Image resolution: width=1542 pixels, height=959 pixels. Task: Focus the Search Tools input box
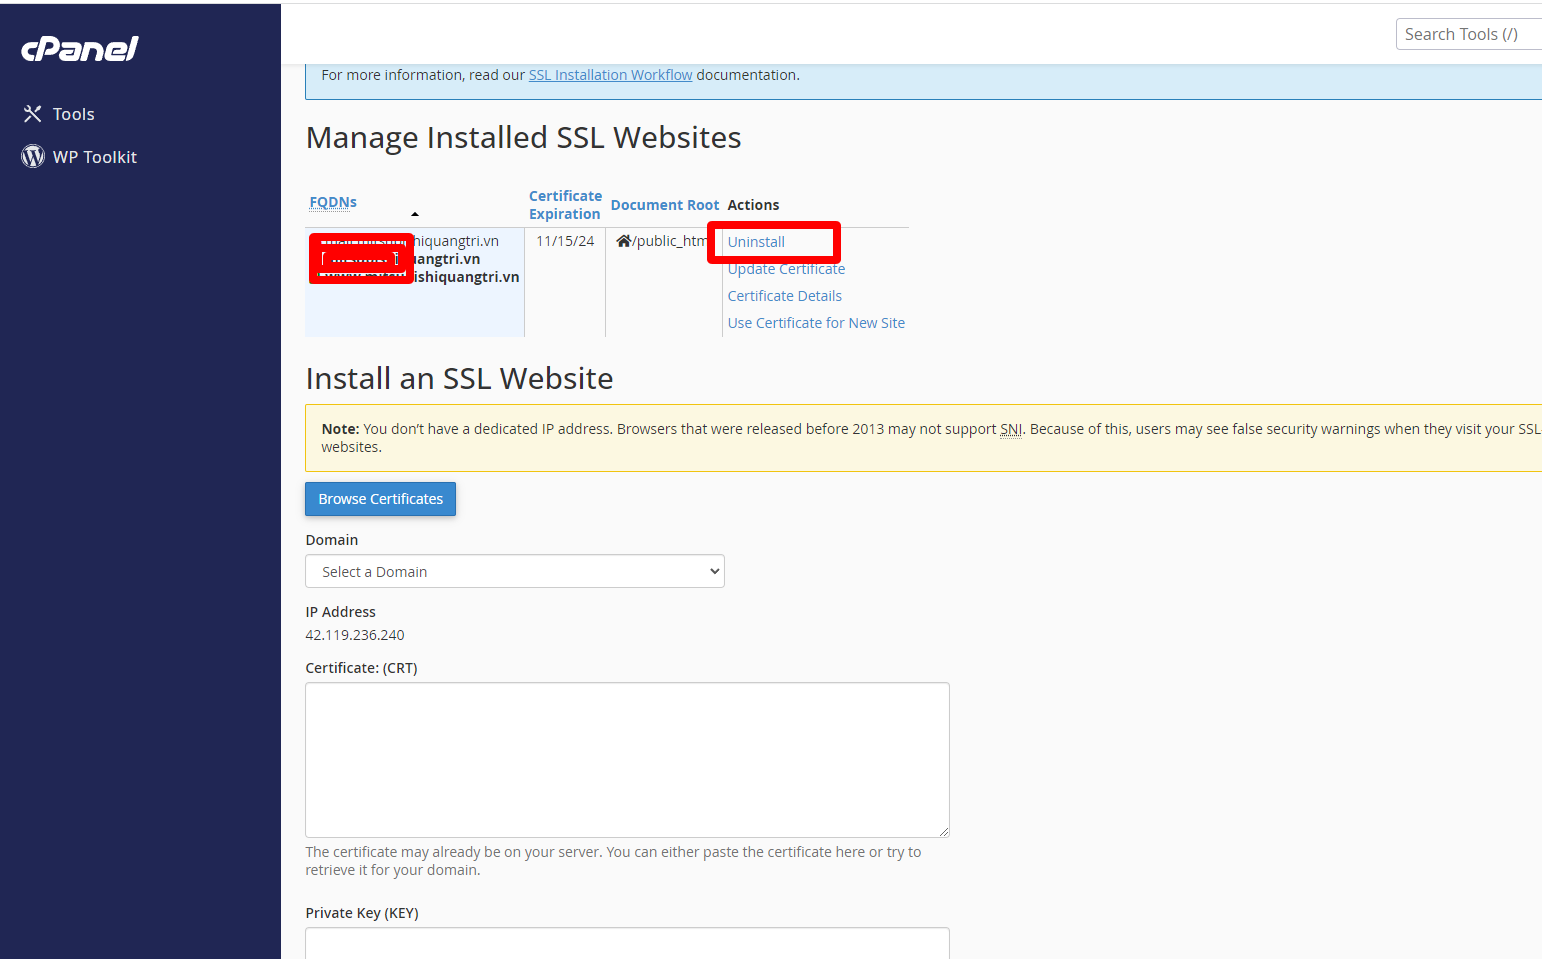tap(1468, 34)
